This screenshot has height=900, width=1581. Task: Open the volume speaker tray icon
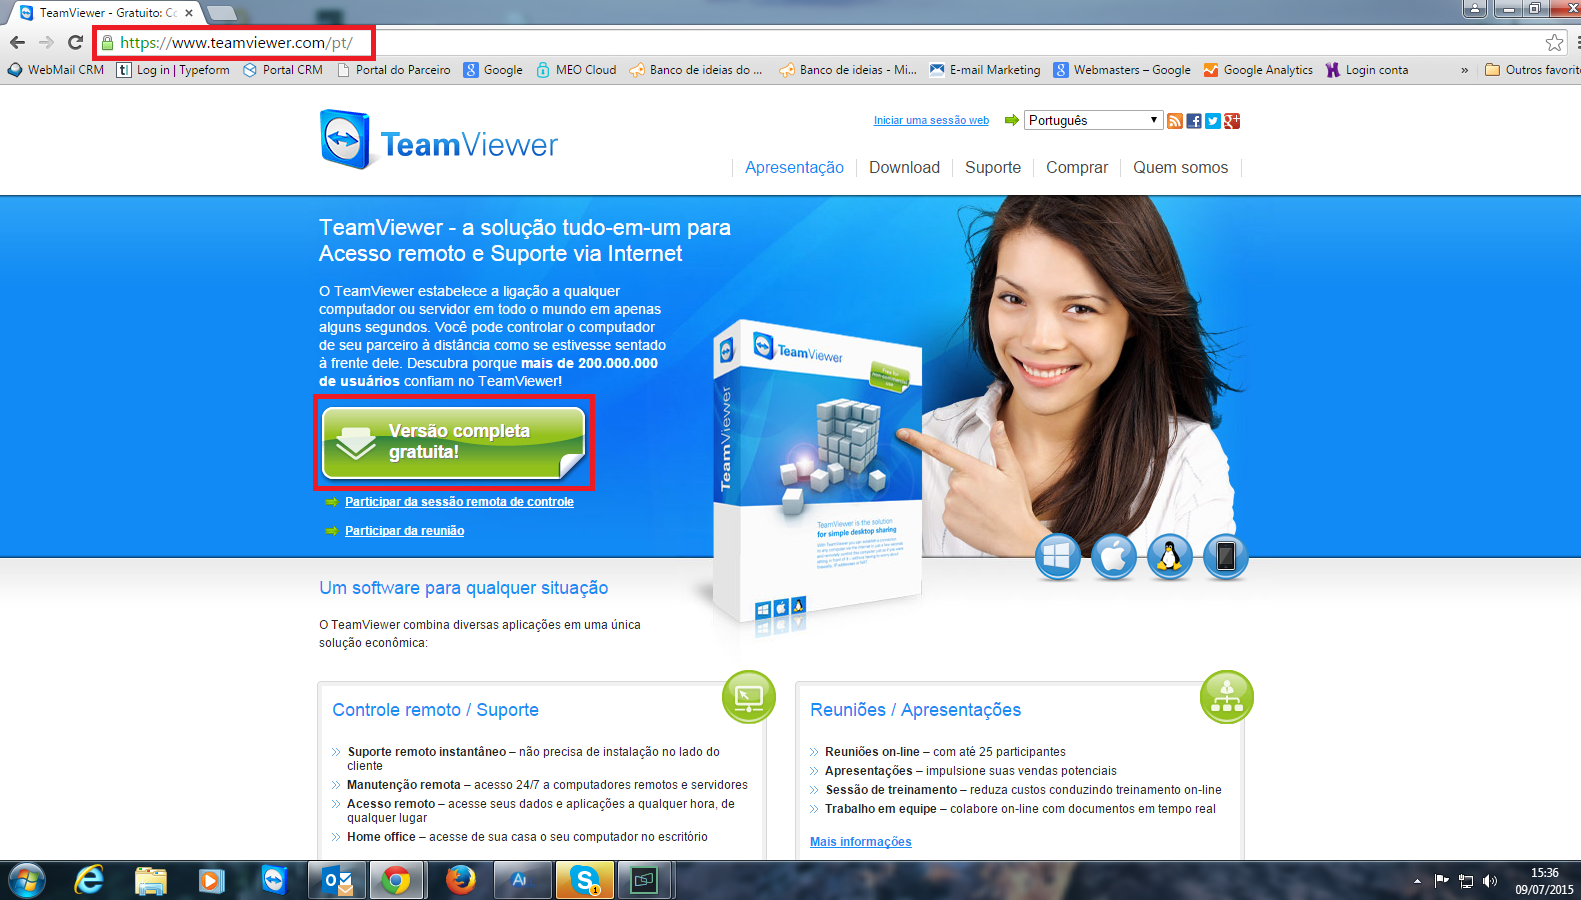(1490, 881)
